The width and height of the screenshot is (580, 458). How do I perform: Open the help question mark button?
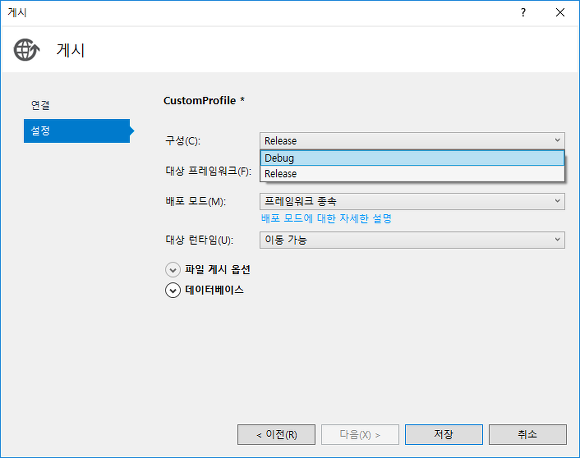pos(523,13)
